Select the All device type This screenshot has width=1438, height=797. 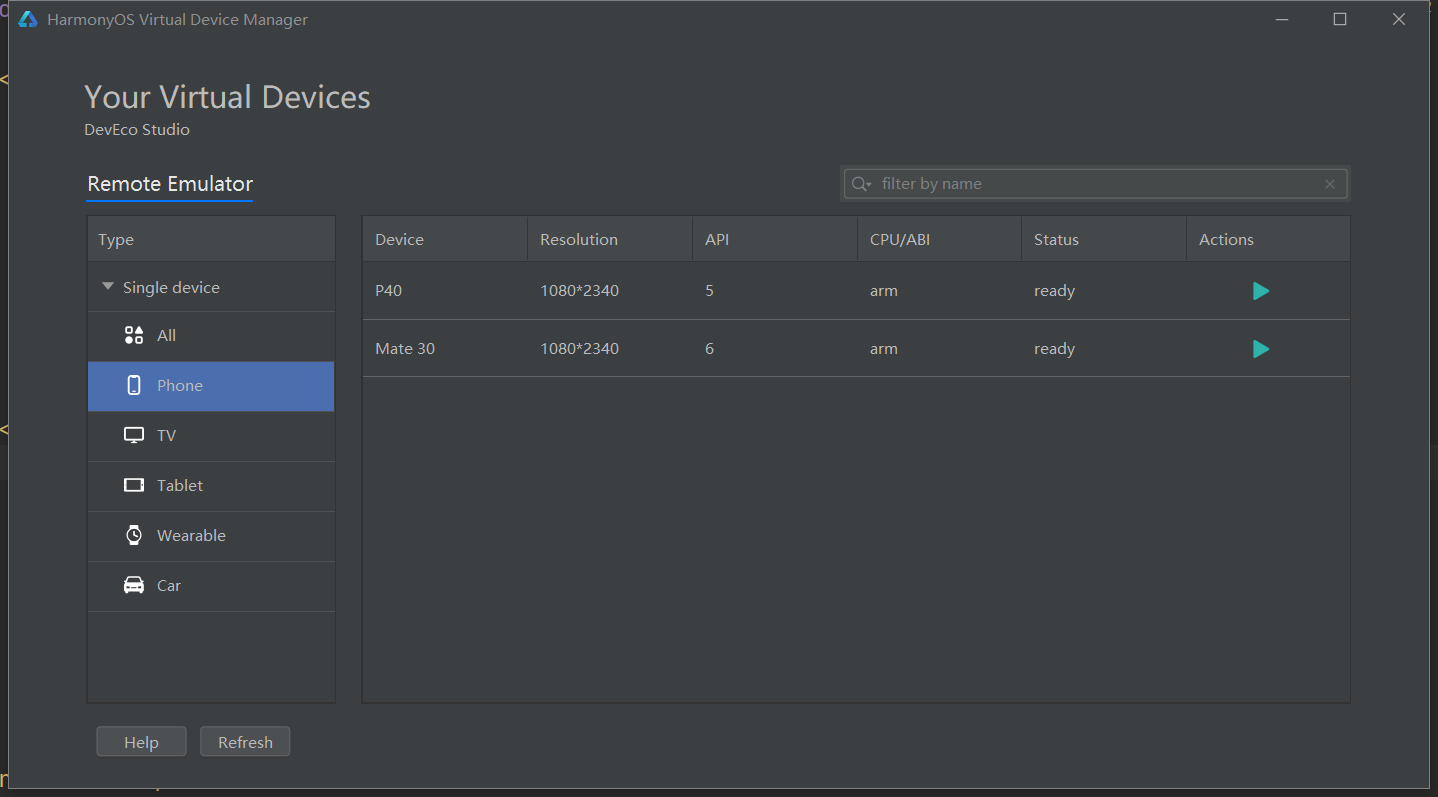click(211, 336)
